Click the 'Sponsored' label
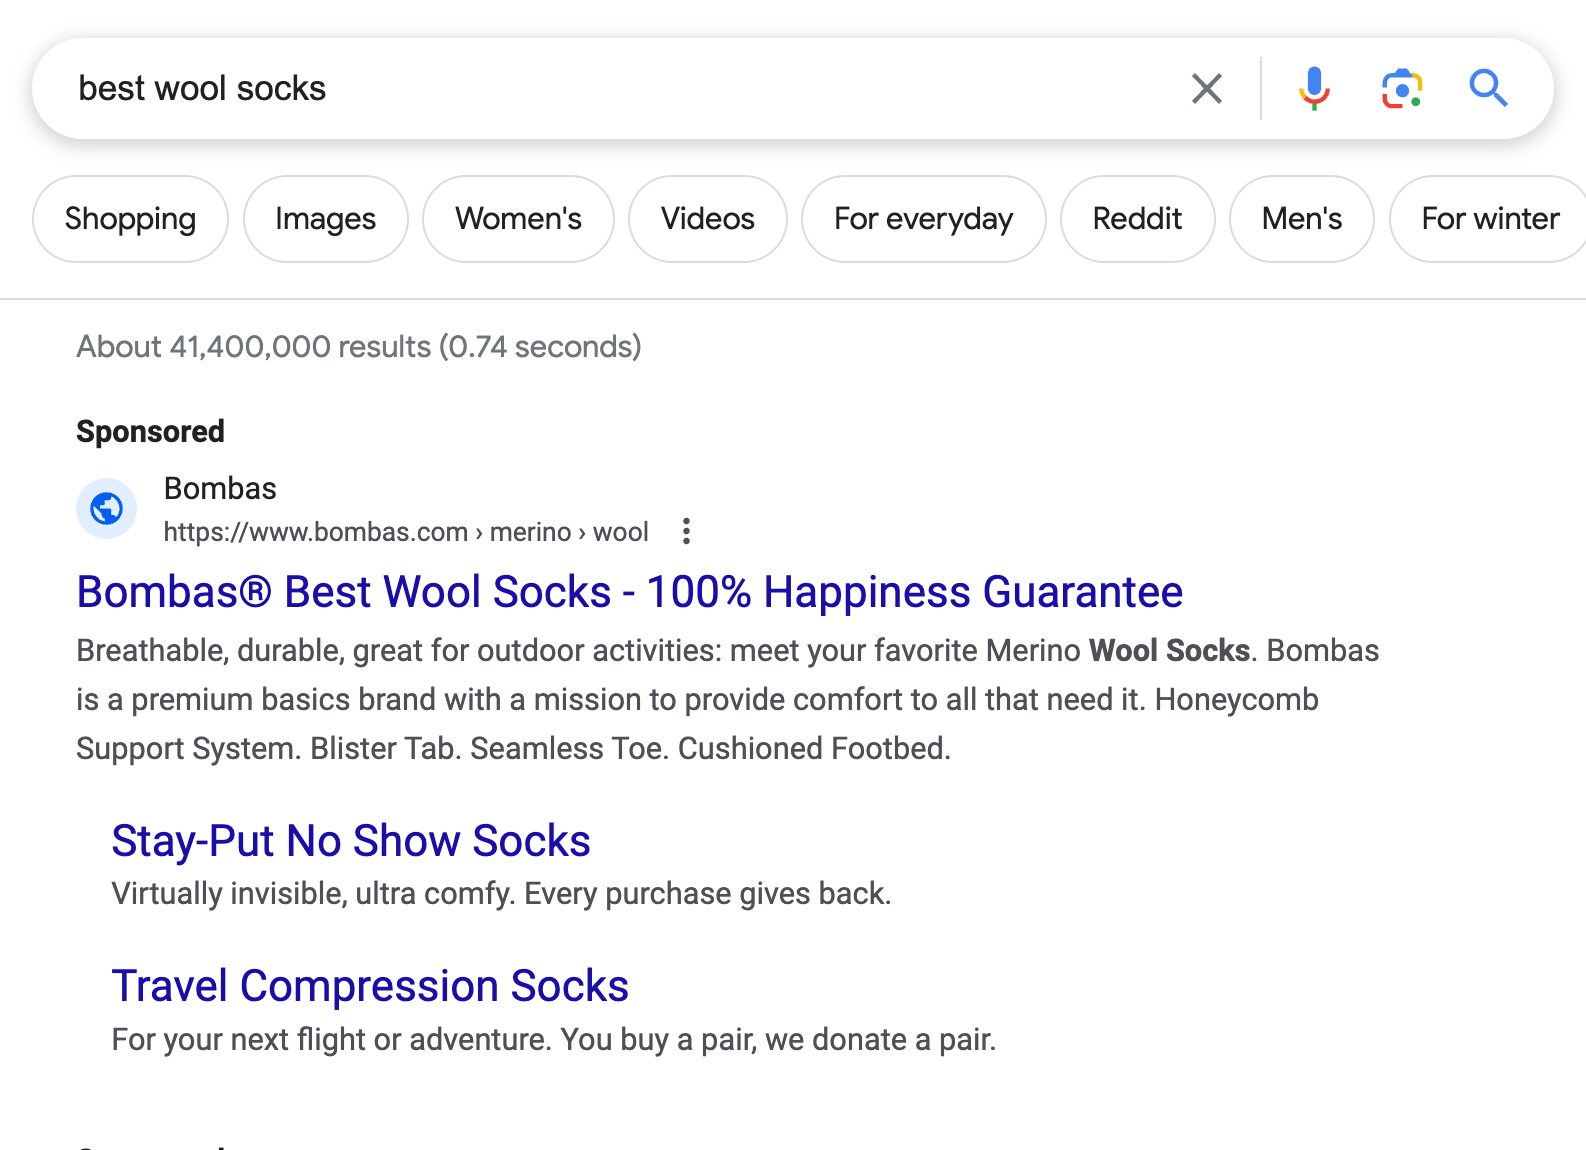1586x1150 pixels. pos(150,431)
